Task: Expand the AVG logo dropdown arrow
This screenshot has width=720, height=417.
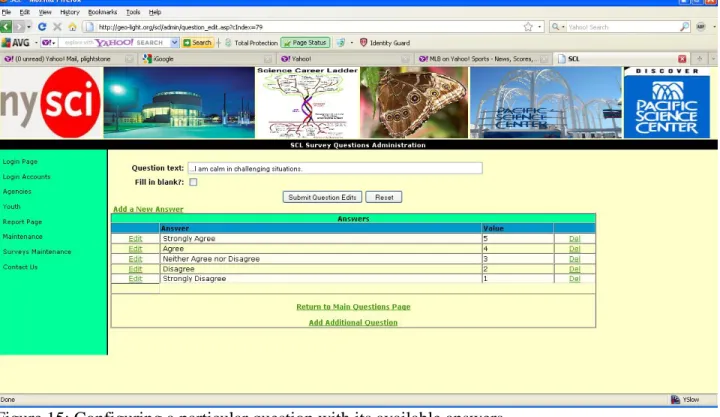Action: pyautogui.click(x=36, y=43)
